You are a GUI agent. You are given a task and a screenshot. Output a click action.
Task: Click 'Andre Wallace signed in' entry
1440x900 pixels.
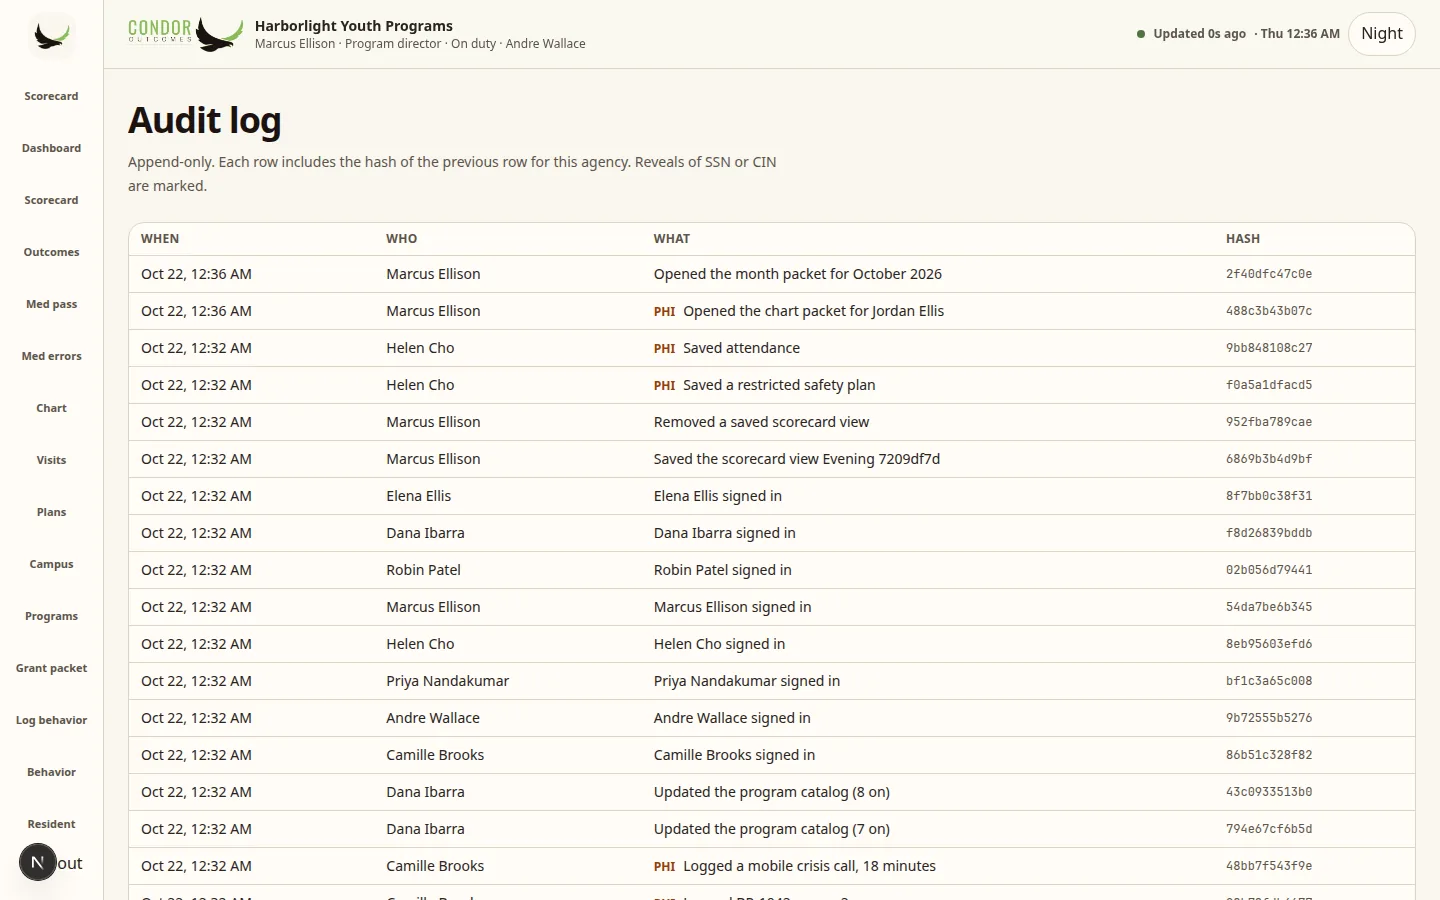click(x=732, y=718)
